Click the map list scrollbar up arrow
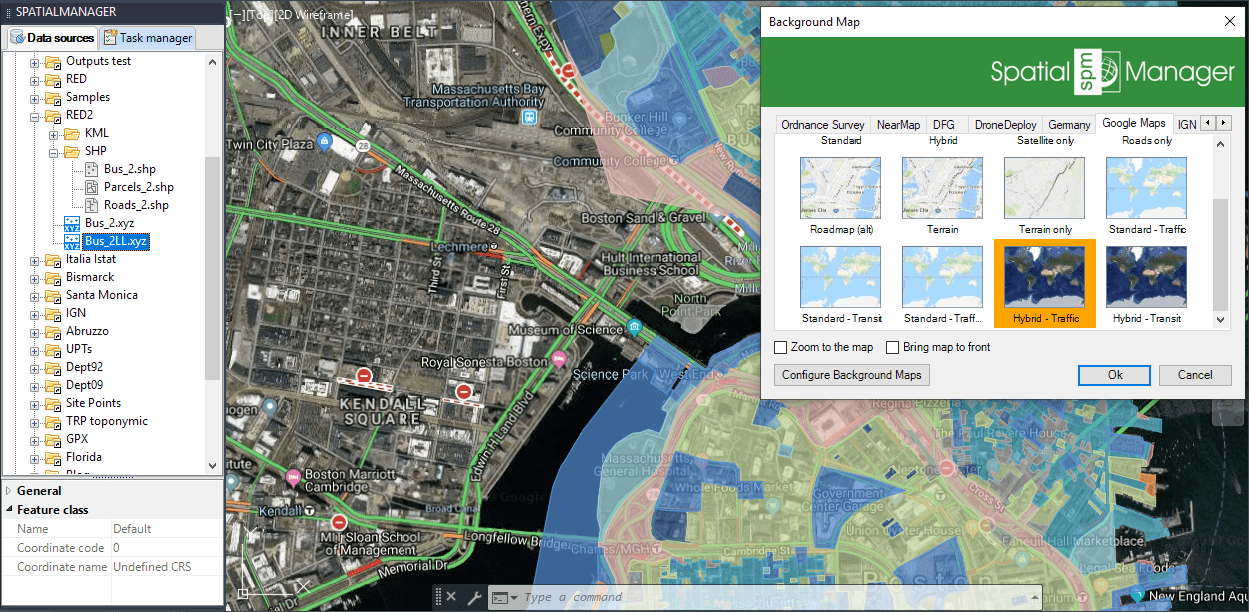 (x=1220, y=144)
